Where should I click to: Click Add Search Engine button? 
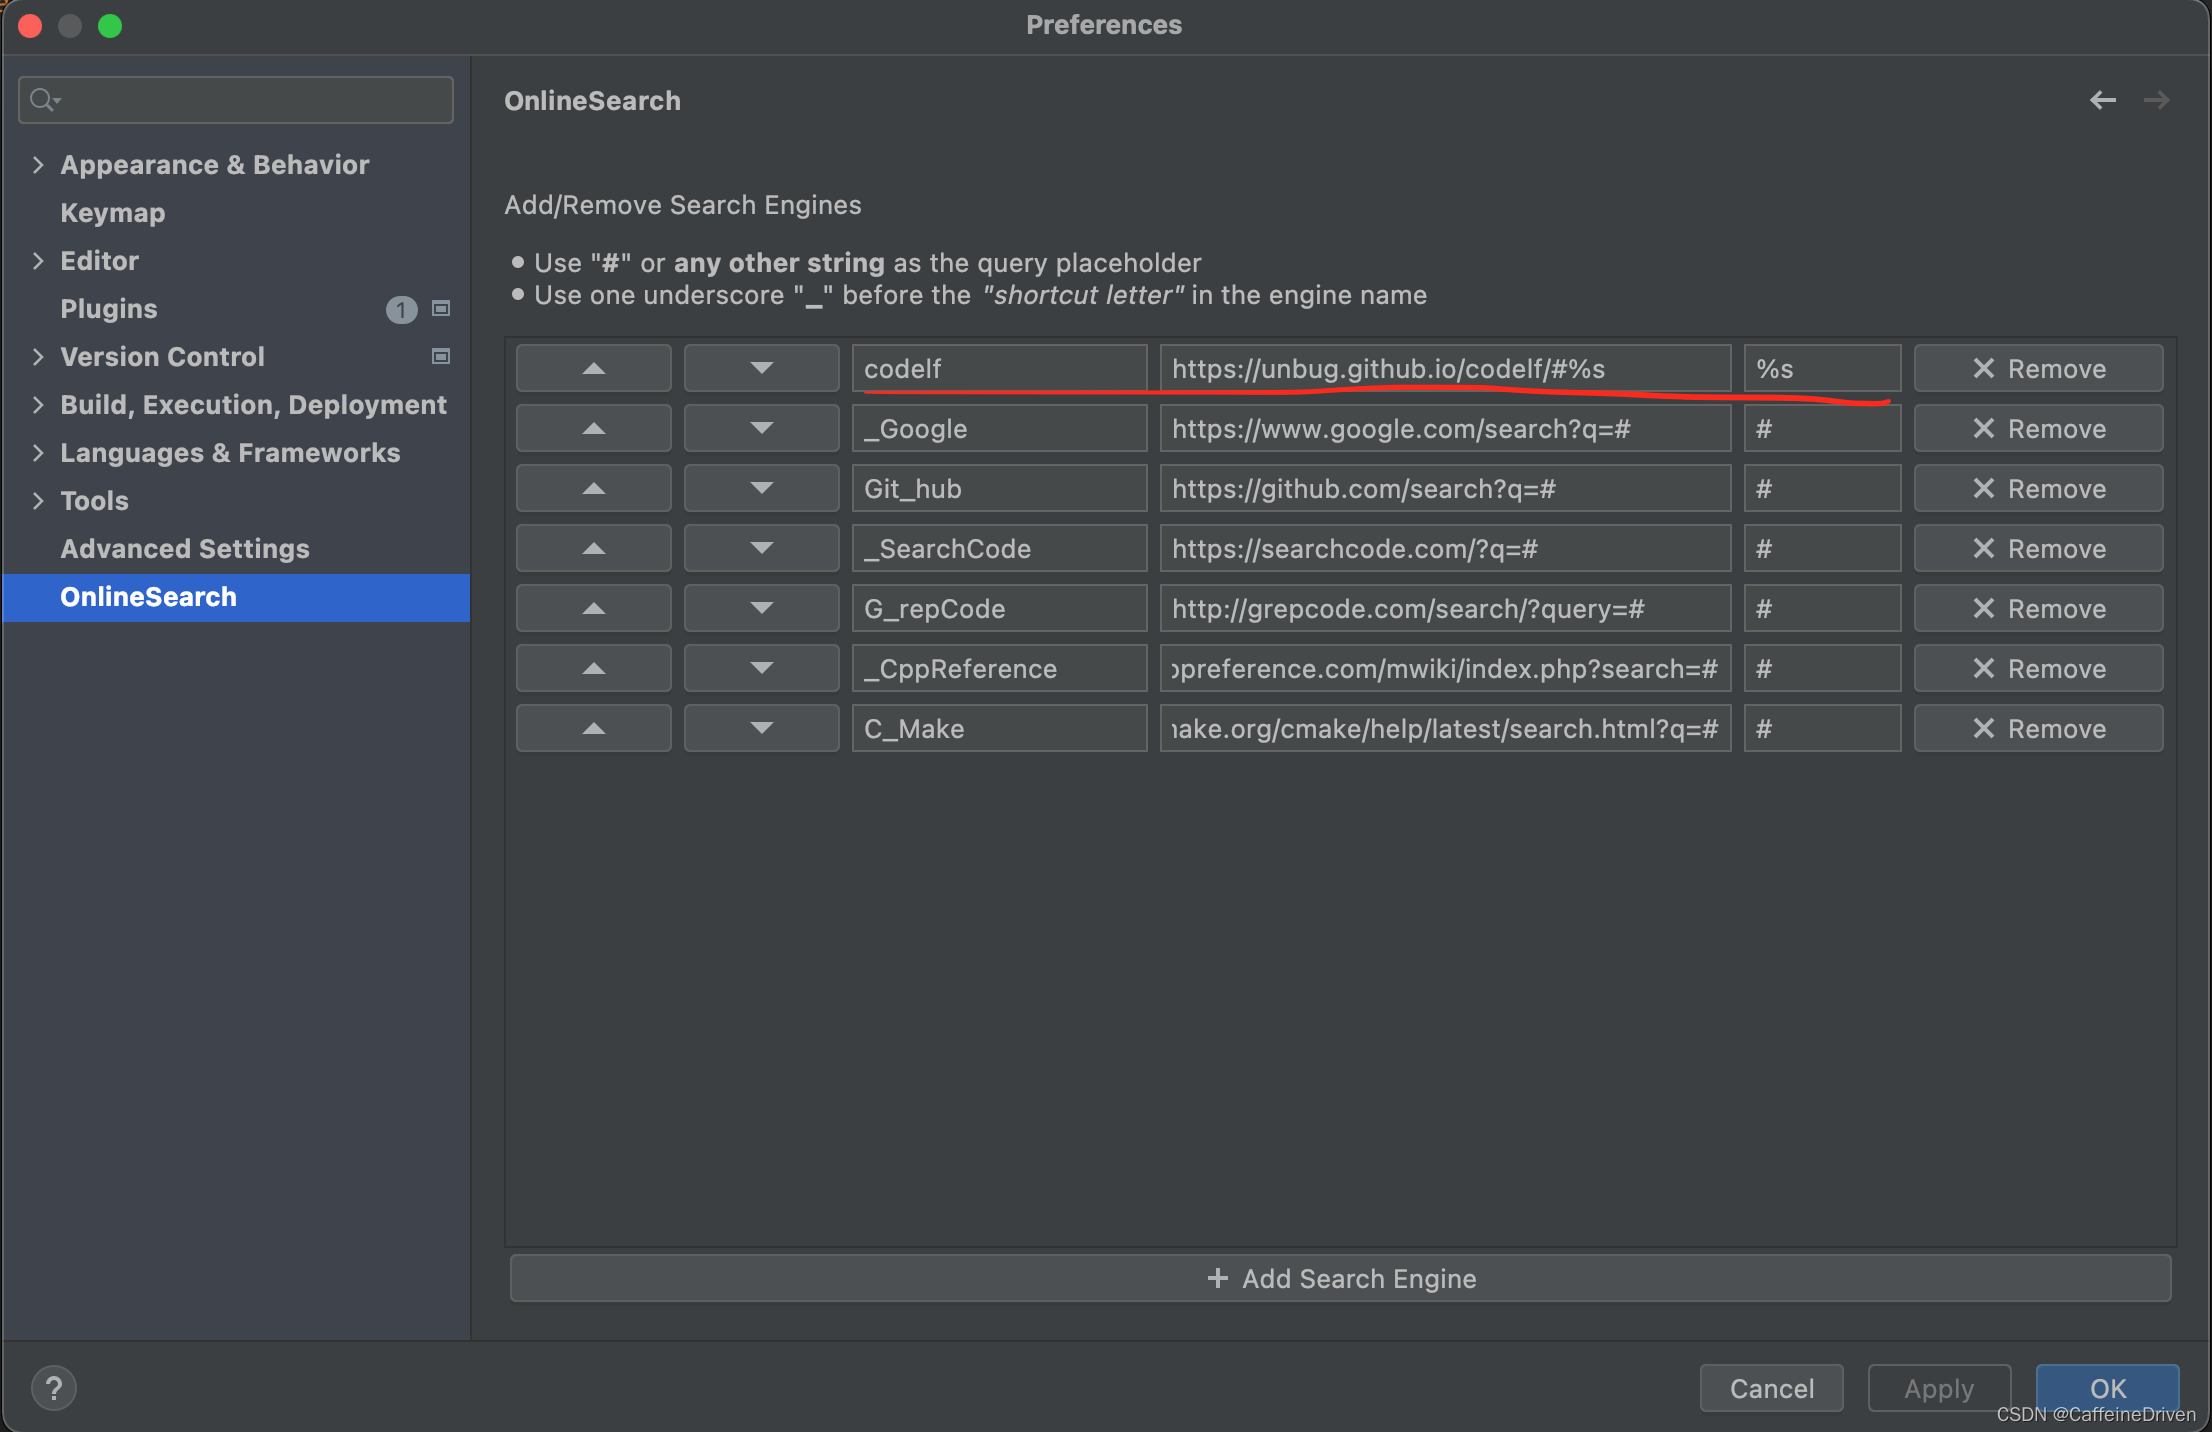[1340, 1278]
